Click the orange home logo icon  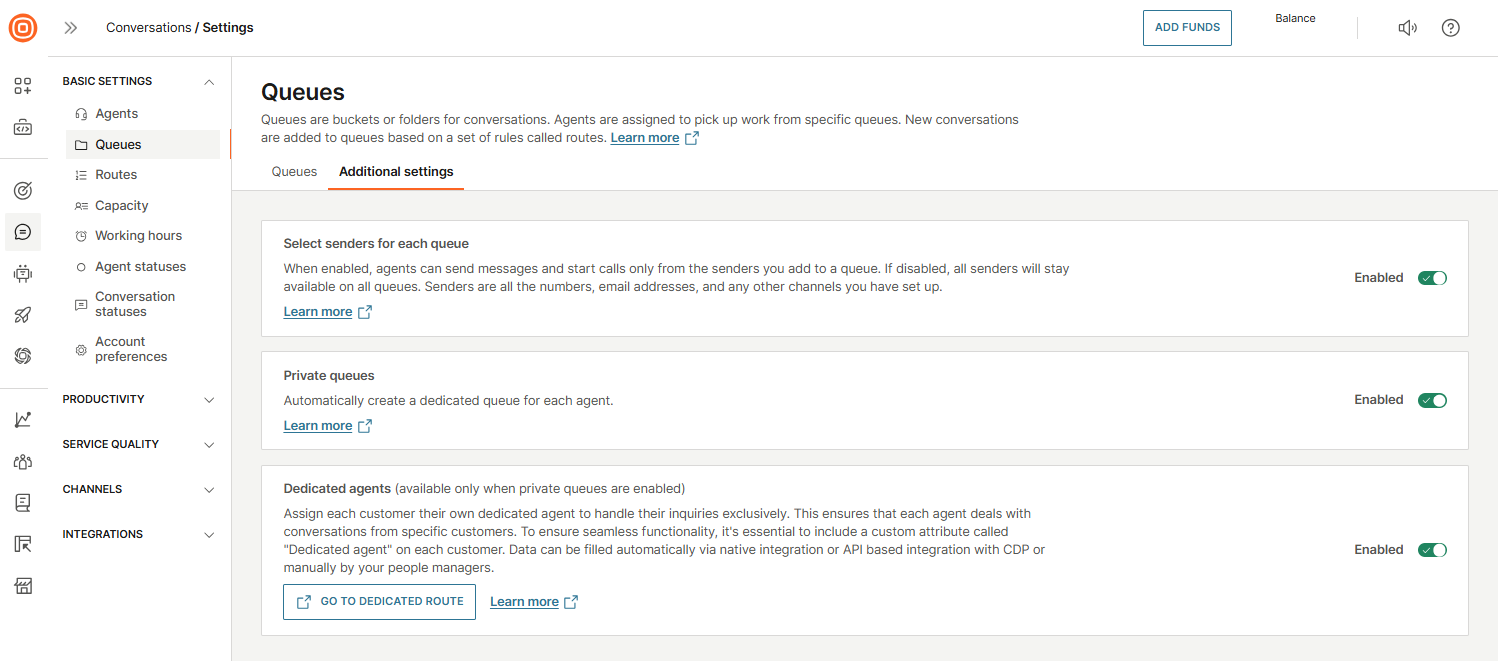(23, 28)
